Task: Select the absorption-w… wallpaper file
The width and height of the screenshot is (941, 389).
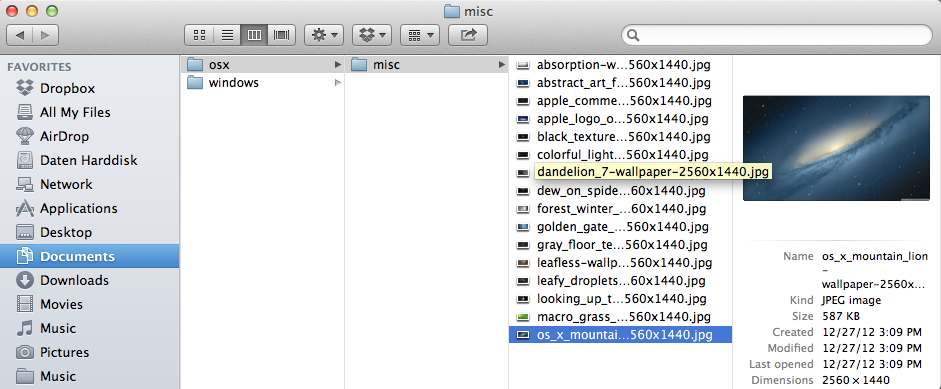Action: click(621, 64)
